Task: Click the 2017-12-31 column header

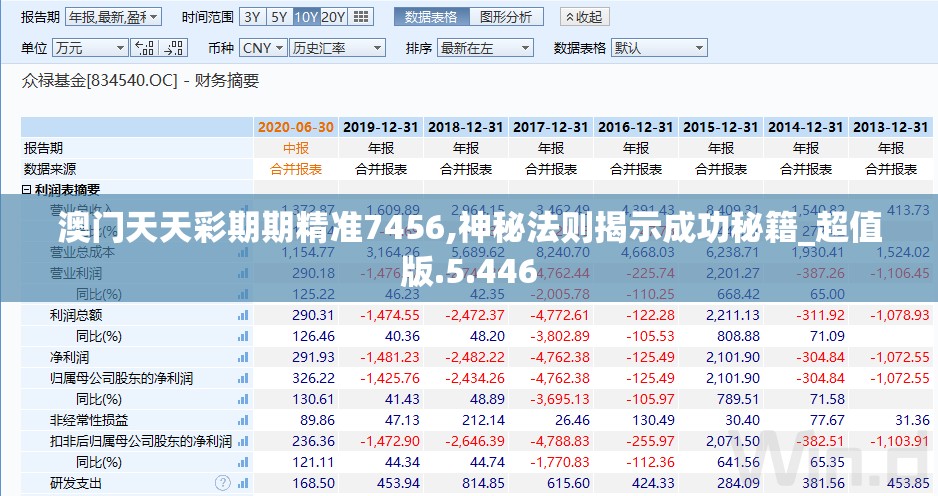Action: coord(550,127)
